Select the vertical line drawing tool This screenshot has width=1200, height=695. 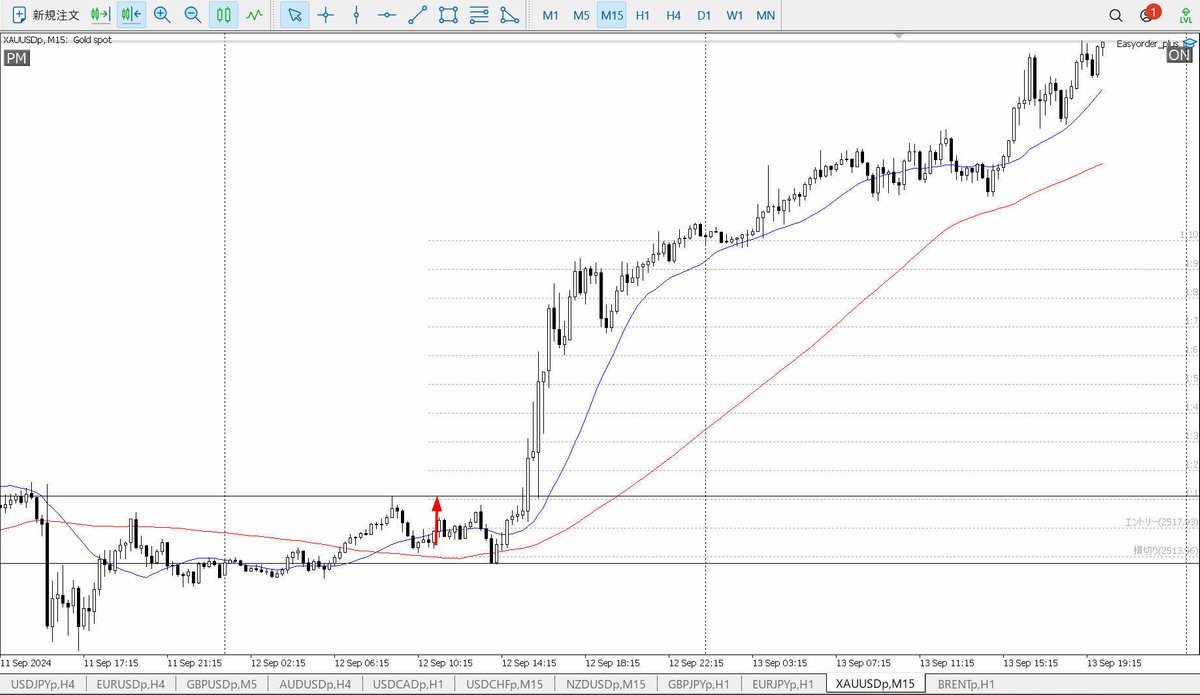point(356,15)
